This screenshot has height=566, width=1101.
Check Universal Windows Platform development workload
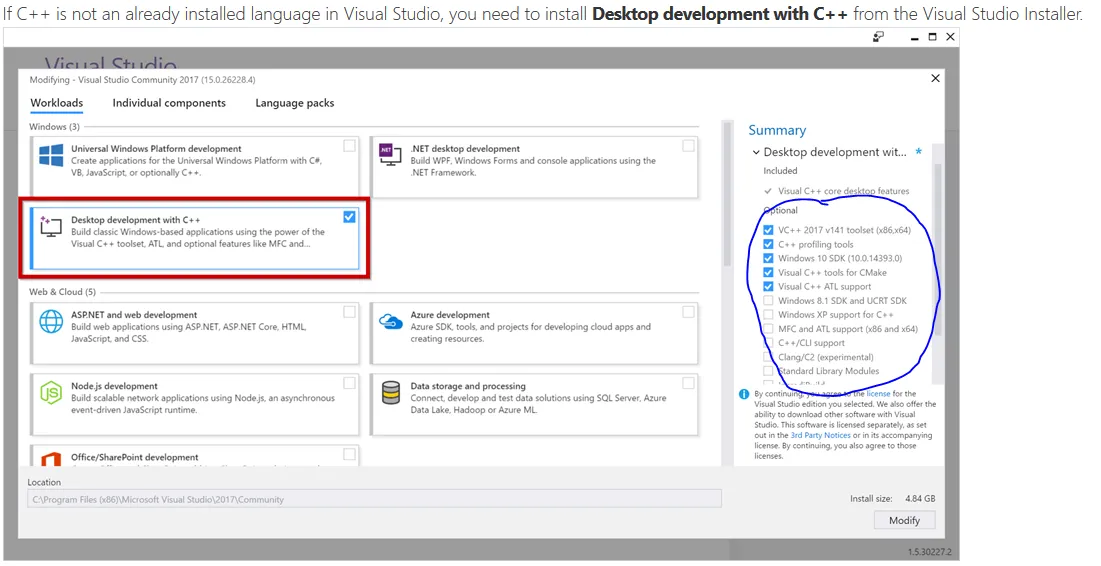point(349,146)
